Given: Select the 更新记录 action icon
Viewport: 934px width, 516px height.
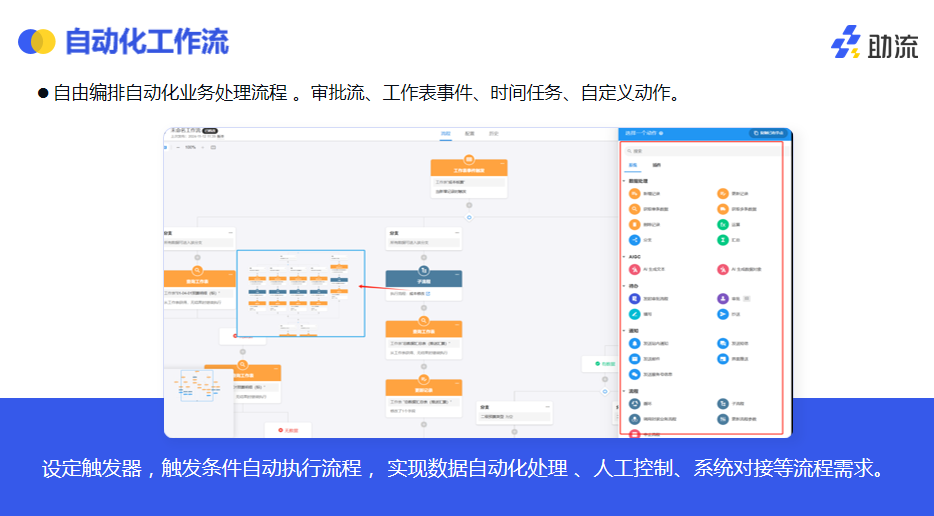Looking at the screenshot, I should pyautogui.click(x=722, y=193).
